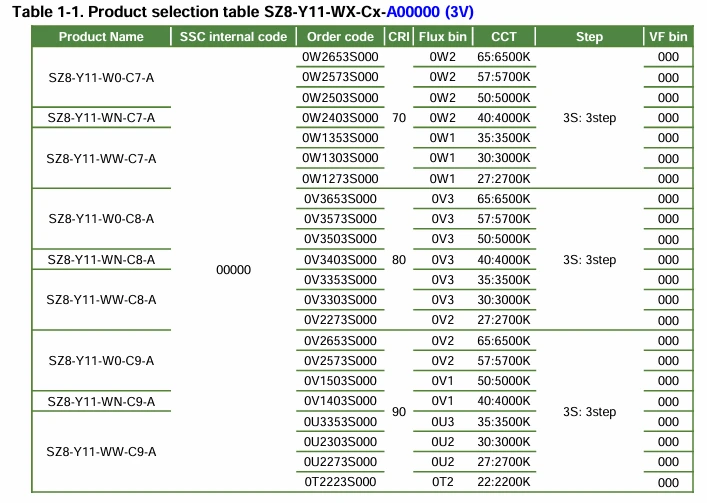Select order code 0V3653S000
The width and height of the screenshot is (707, 503).
point(340,199)
